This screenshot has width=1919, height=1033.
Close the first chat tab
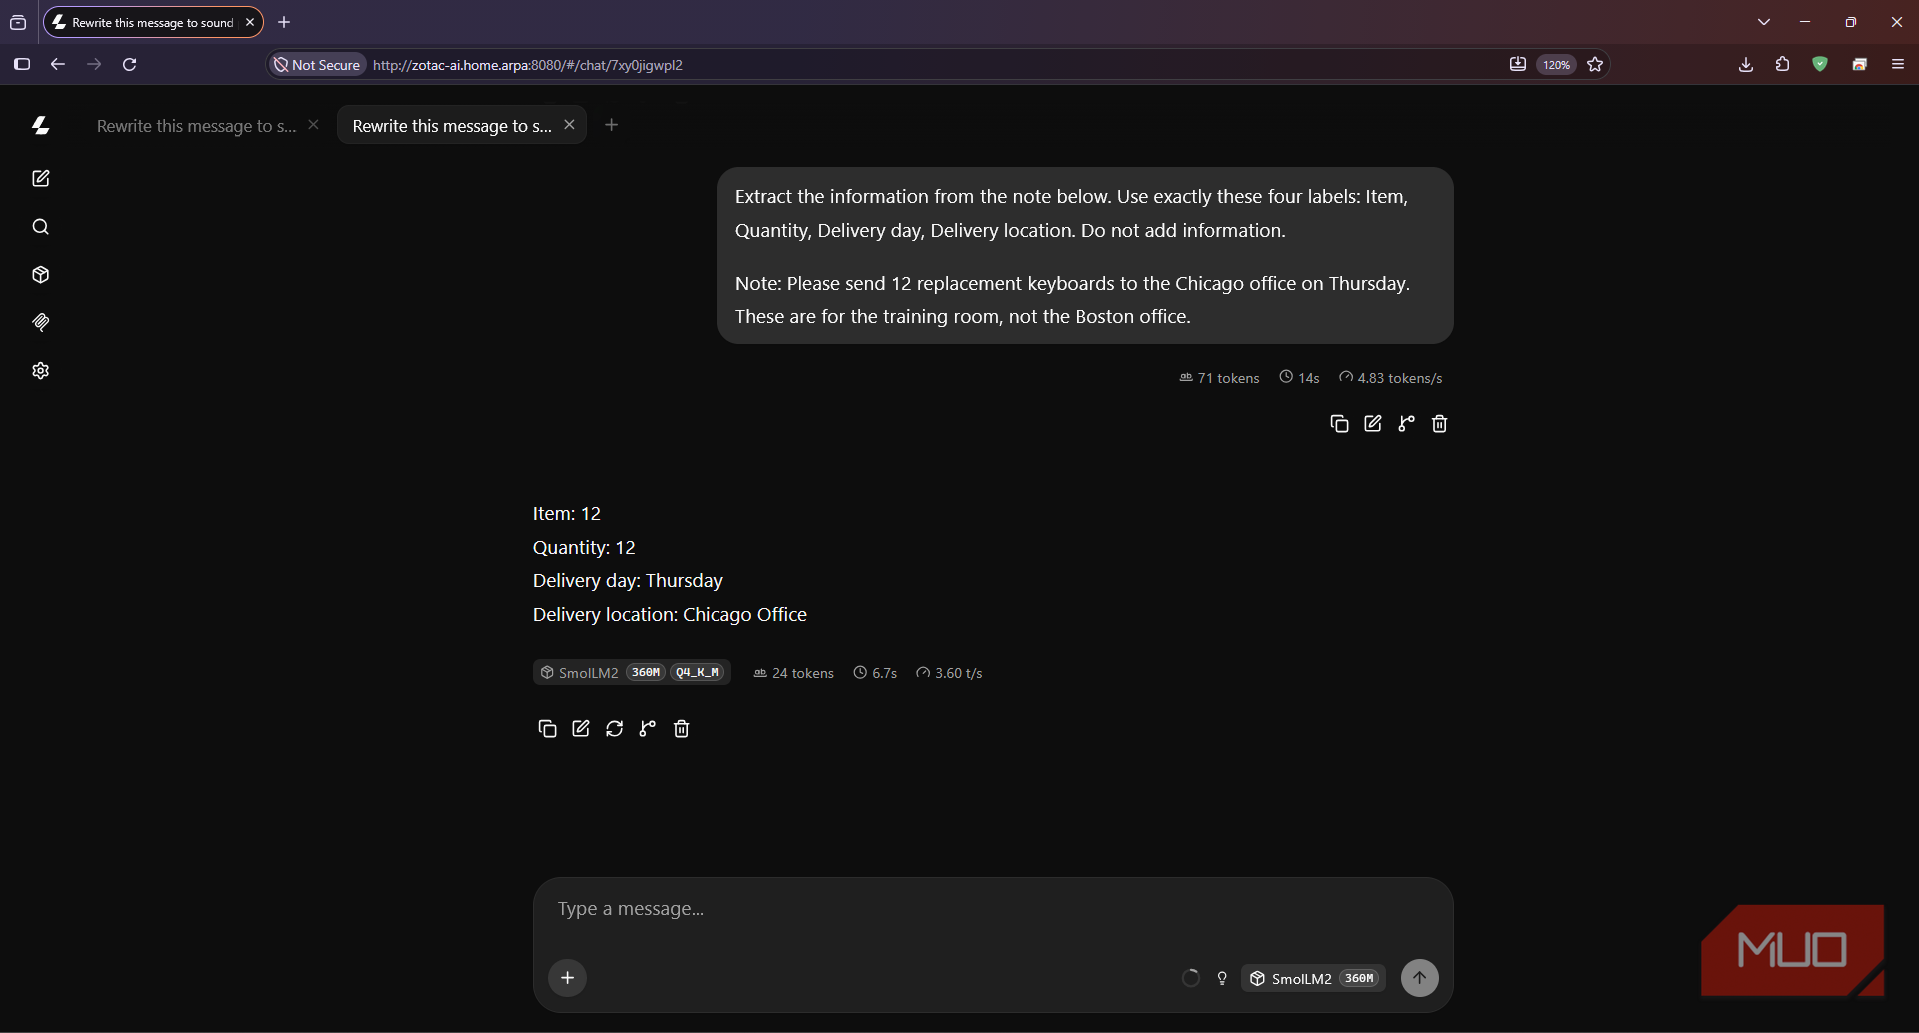(313, 125)
